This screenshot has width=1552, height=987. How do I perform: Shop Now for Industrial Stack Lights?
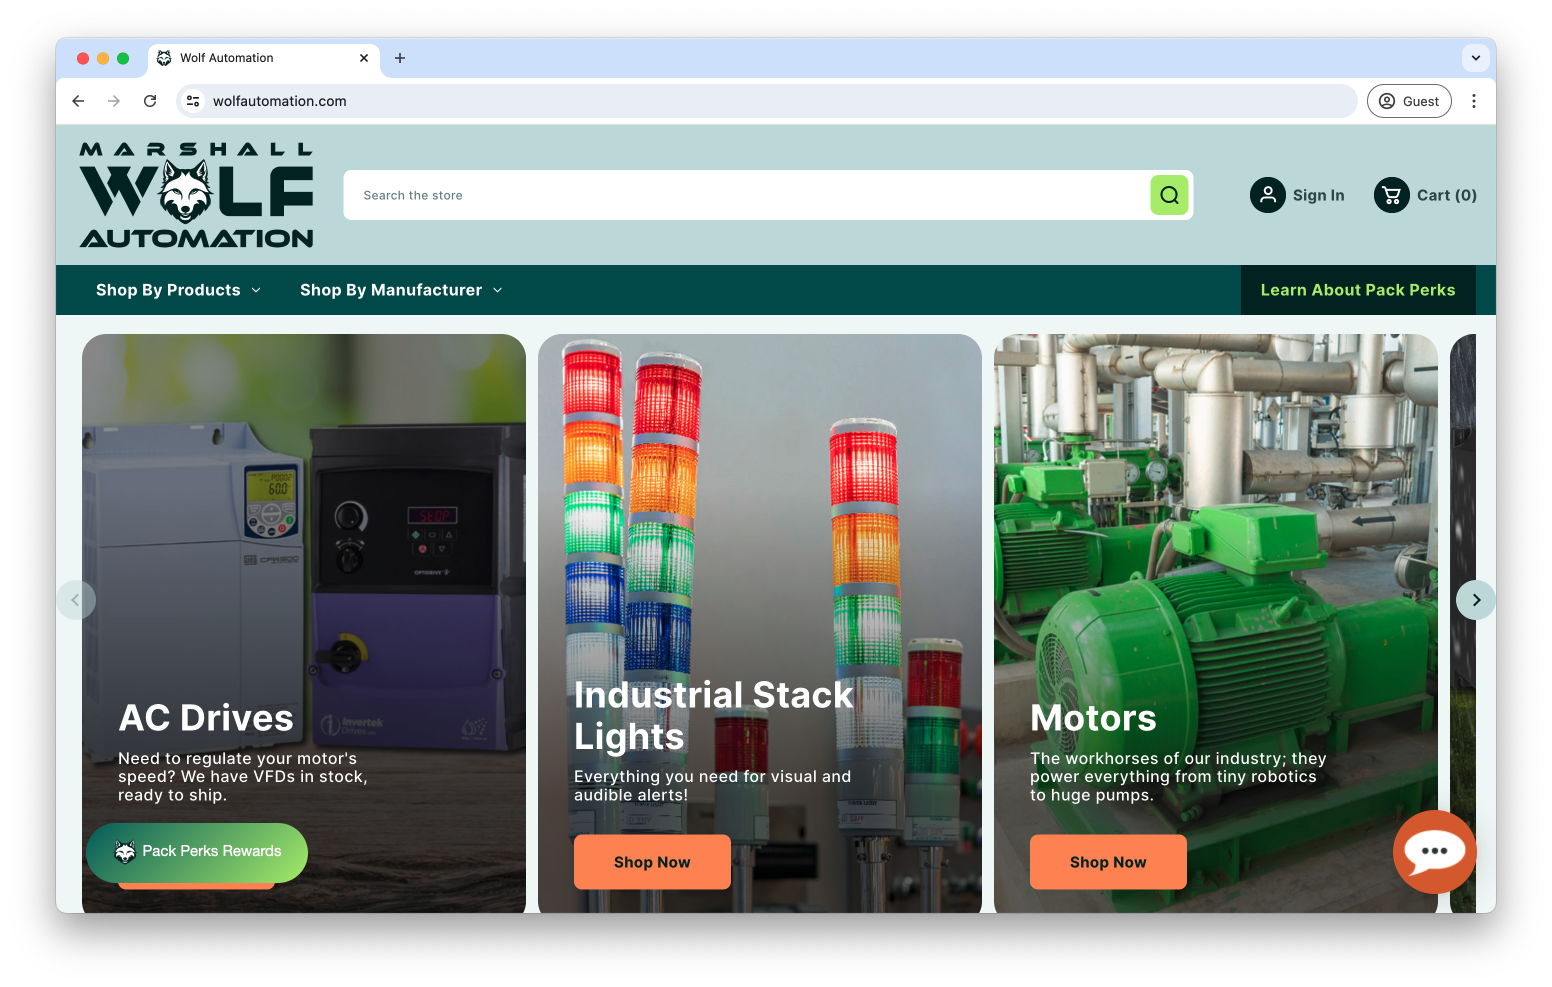click(x=652, y=862)
